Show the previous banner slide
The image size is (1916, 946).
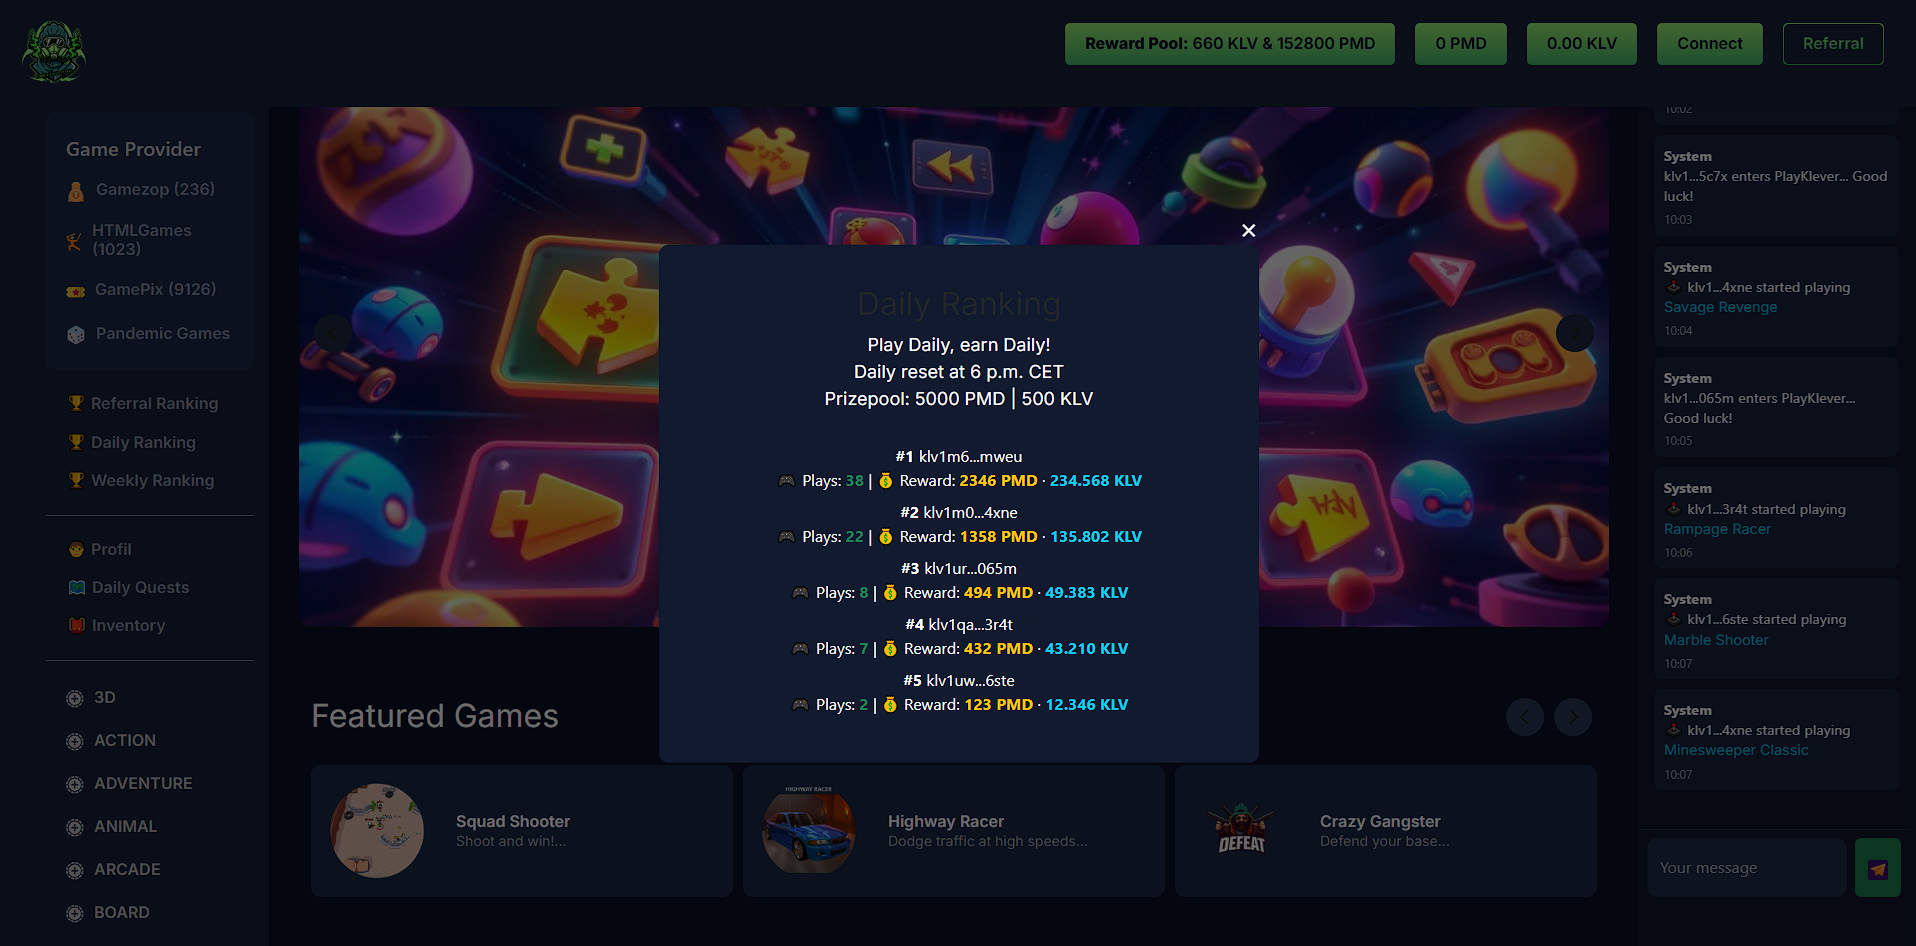(333, 332)
